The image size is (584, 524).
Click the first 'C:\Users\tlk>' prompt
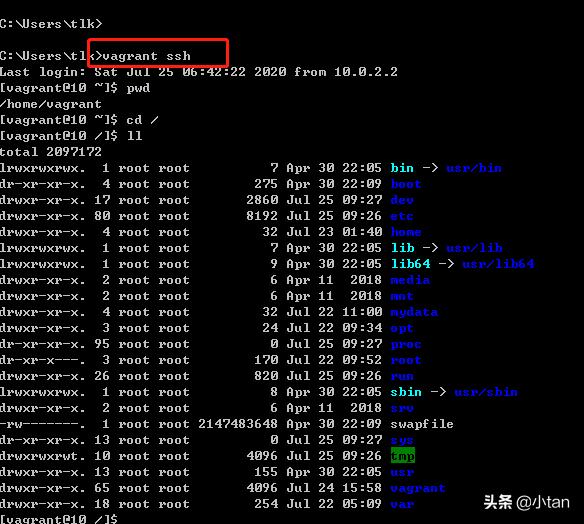pyautogui.click(x=51, y=24)
